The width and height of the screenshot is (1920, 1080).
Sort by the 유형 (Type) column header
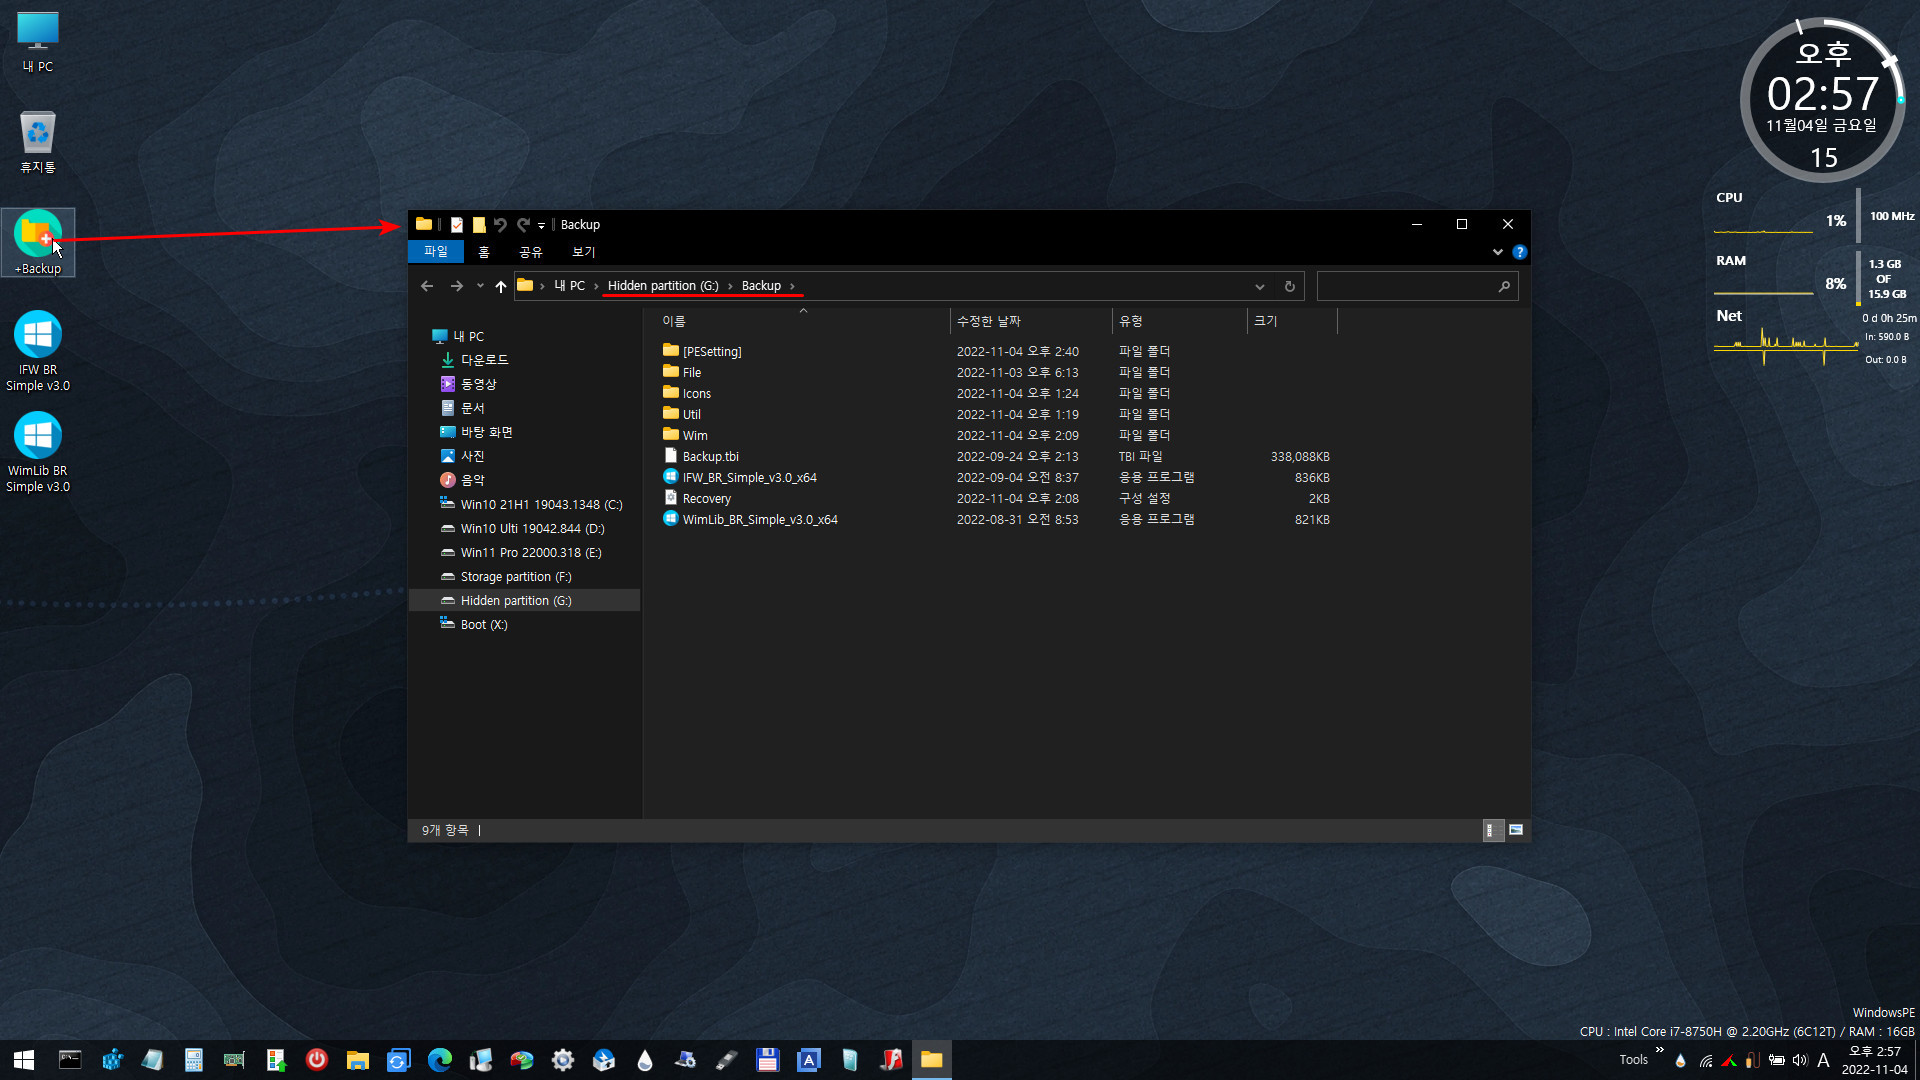(1179, 321)
